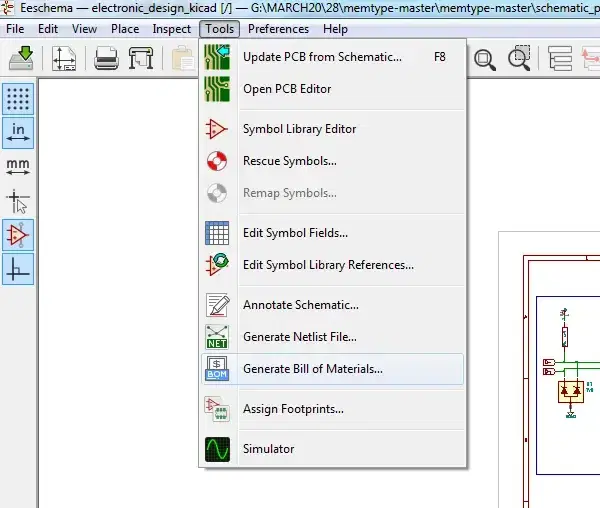Click the Open PCB Editor icon

[217, 89]
